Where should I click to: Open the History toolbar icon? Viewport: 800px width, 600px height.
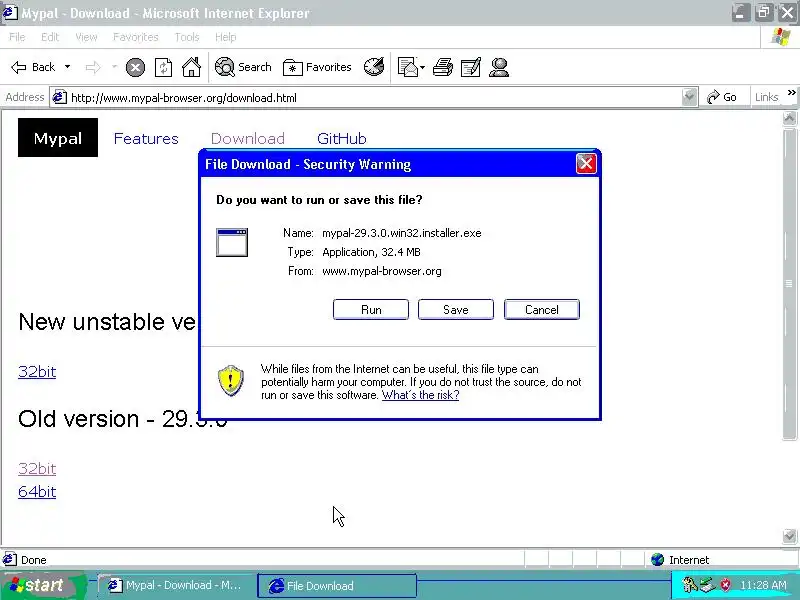click(374, 67)
